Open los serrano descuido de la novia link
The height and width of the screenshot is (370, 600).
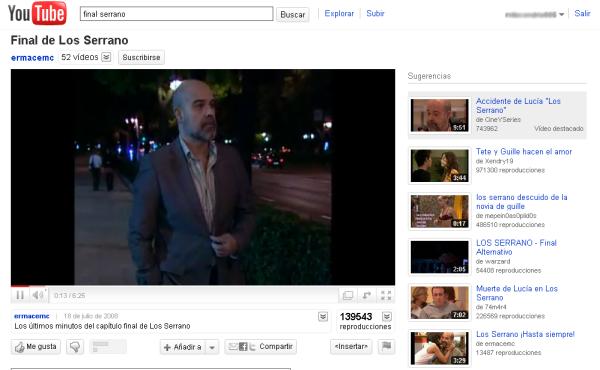pyautogui.click(x=522, y=202)
